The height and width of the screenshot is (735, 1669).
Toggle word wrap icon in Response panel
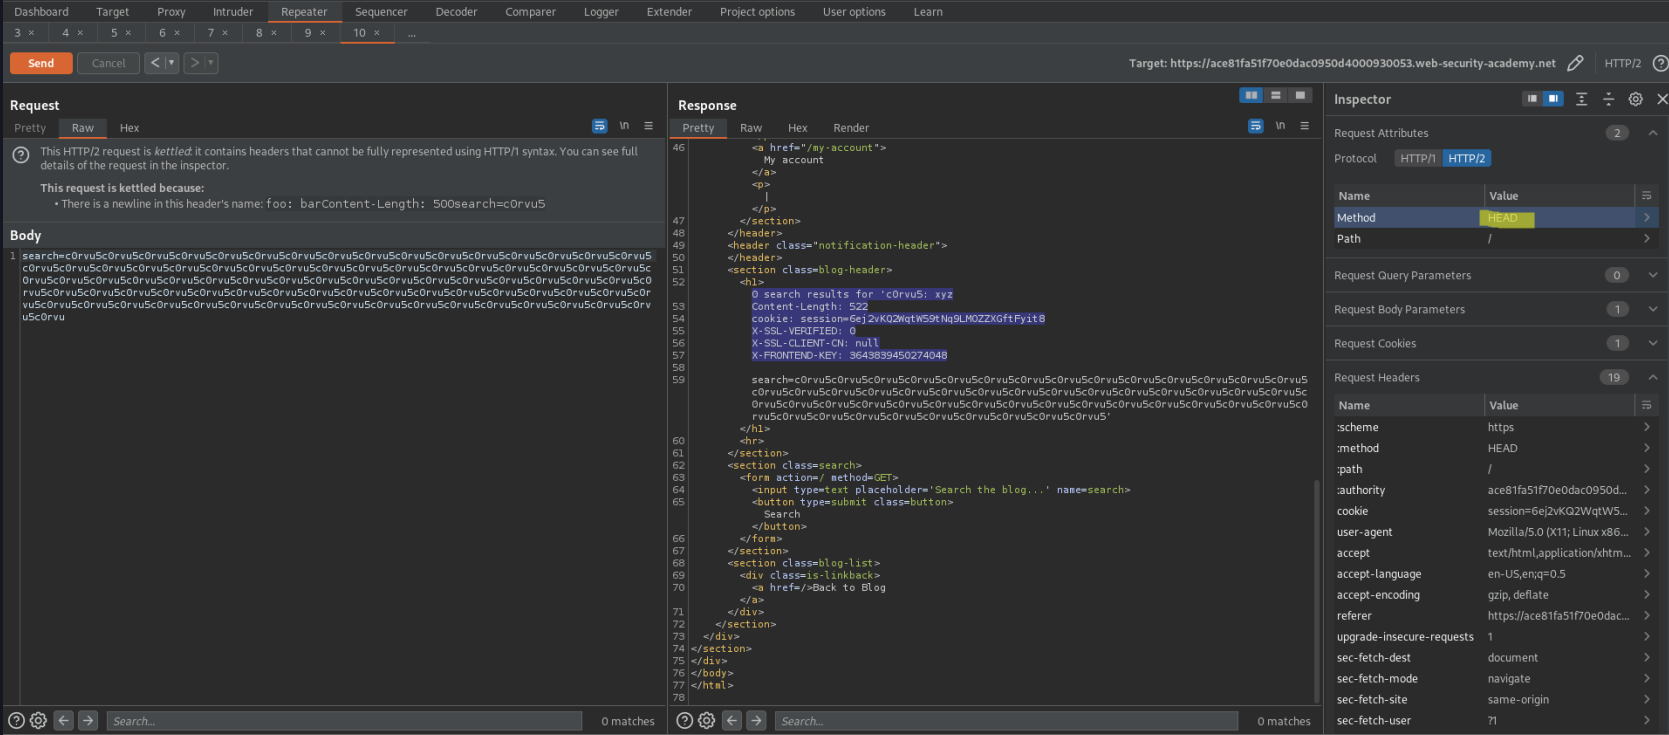pos(1255,126)
